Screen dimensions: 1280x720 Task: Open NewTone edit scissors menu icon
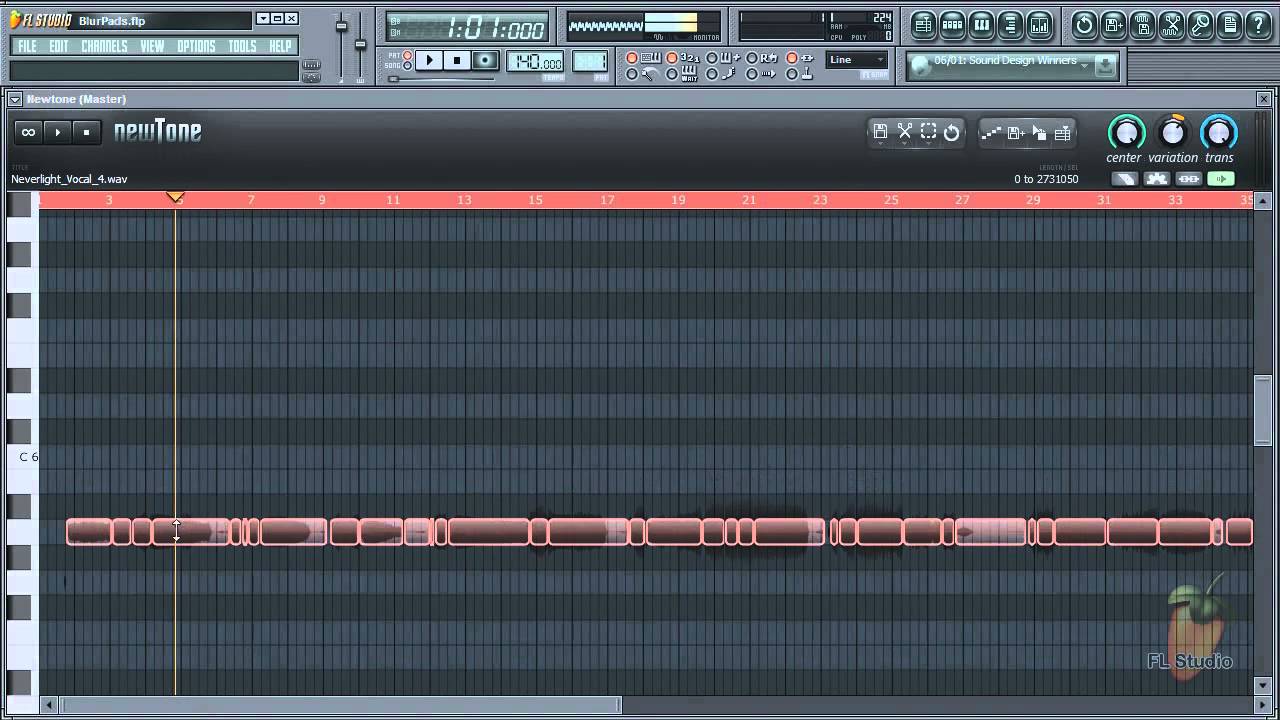[x=904, y=132]
